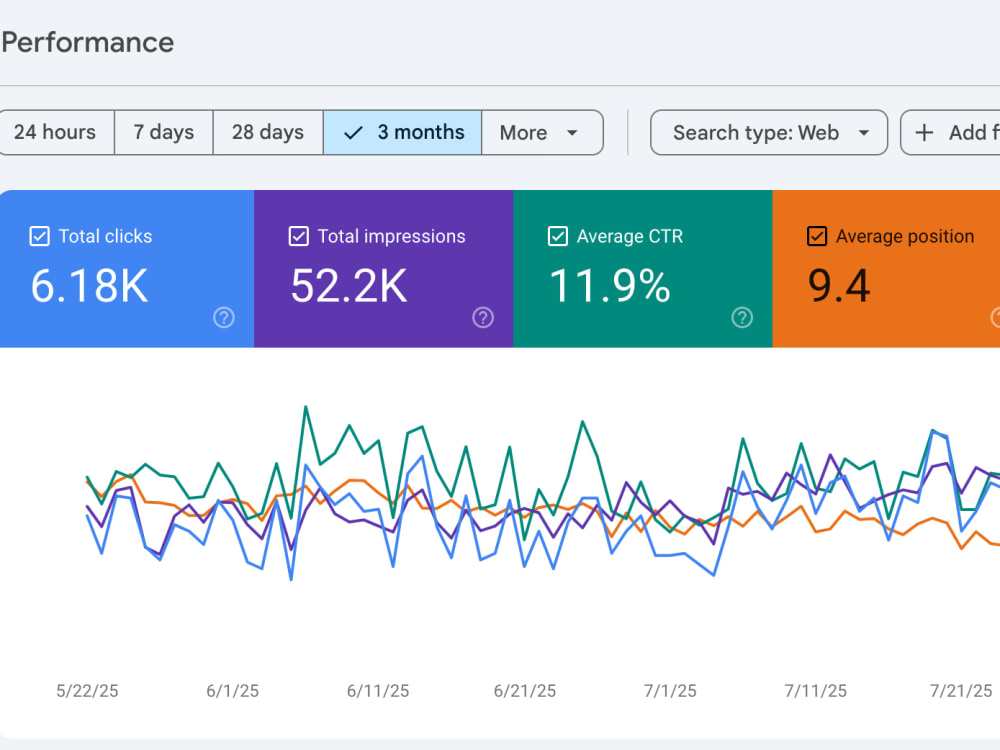Click the 7/21/25 date axis label
Image resolution: width=1000 pixels, height=750 pixels.
click(961, 691)
